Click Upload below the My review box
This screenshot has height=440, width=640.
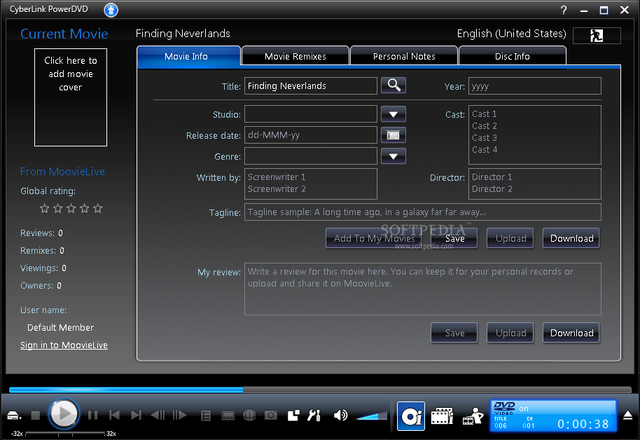point(511,333)
